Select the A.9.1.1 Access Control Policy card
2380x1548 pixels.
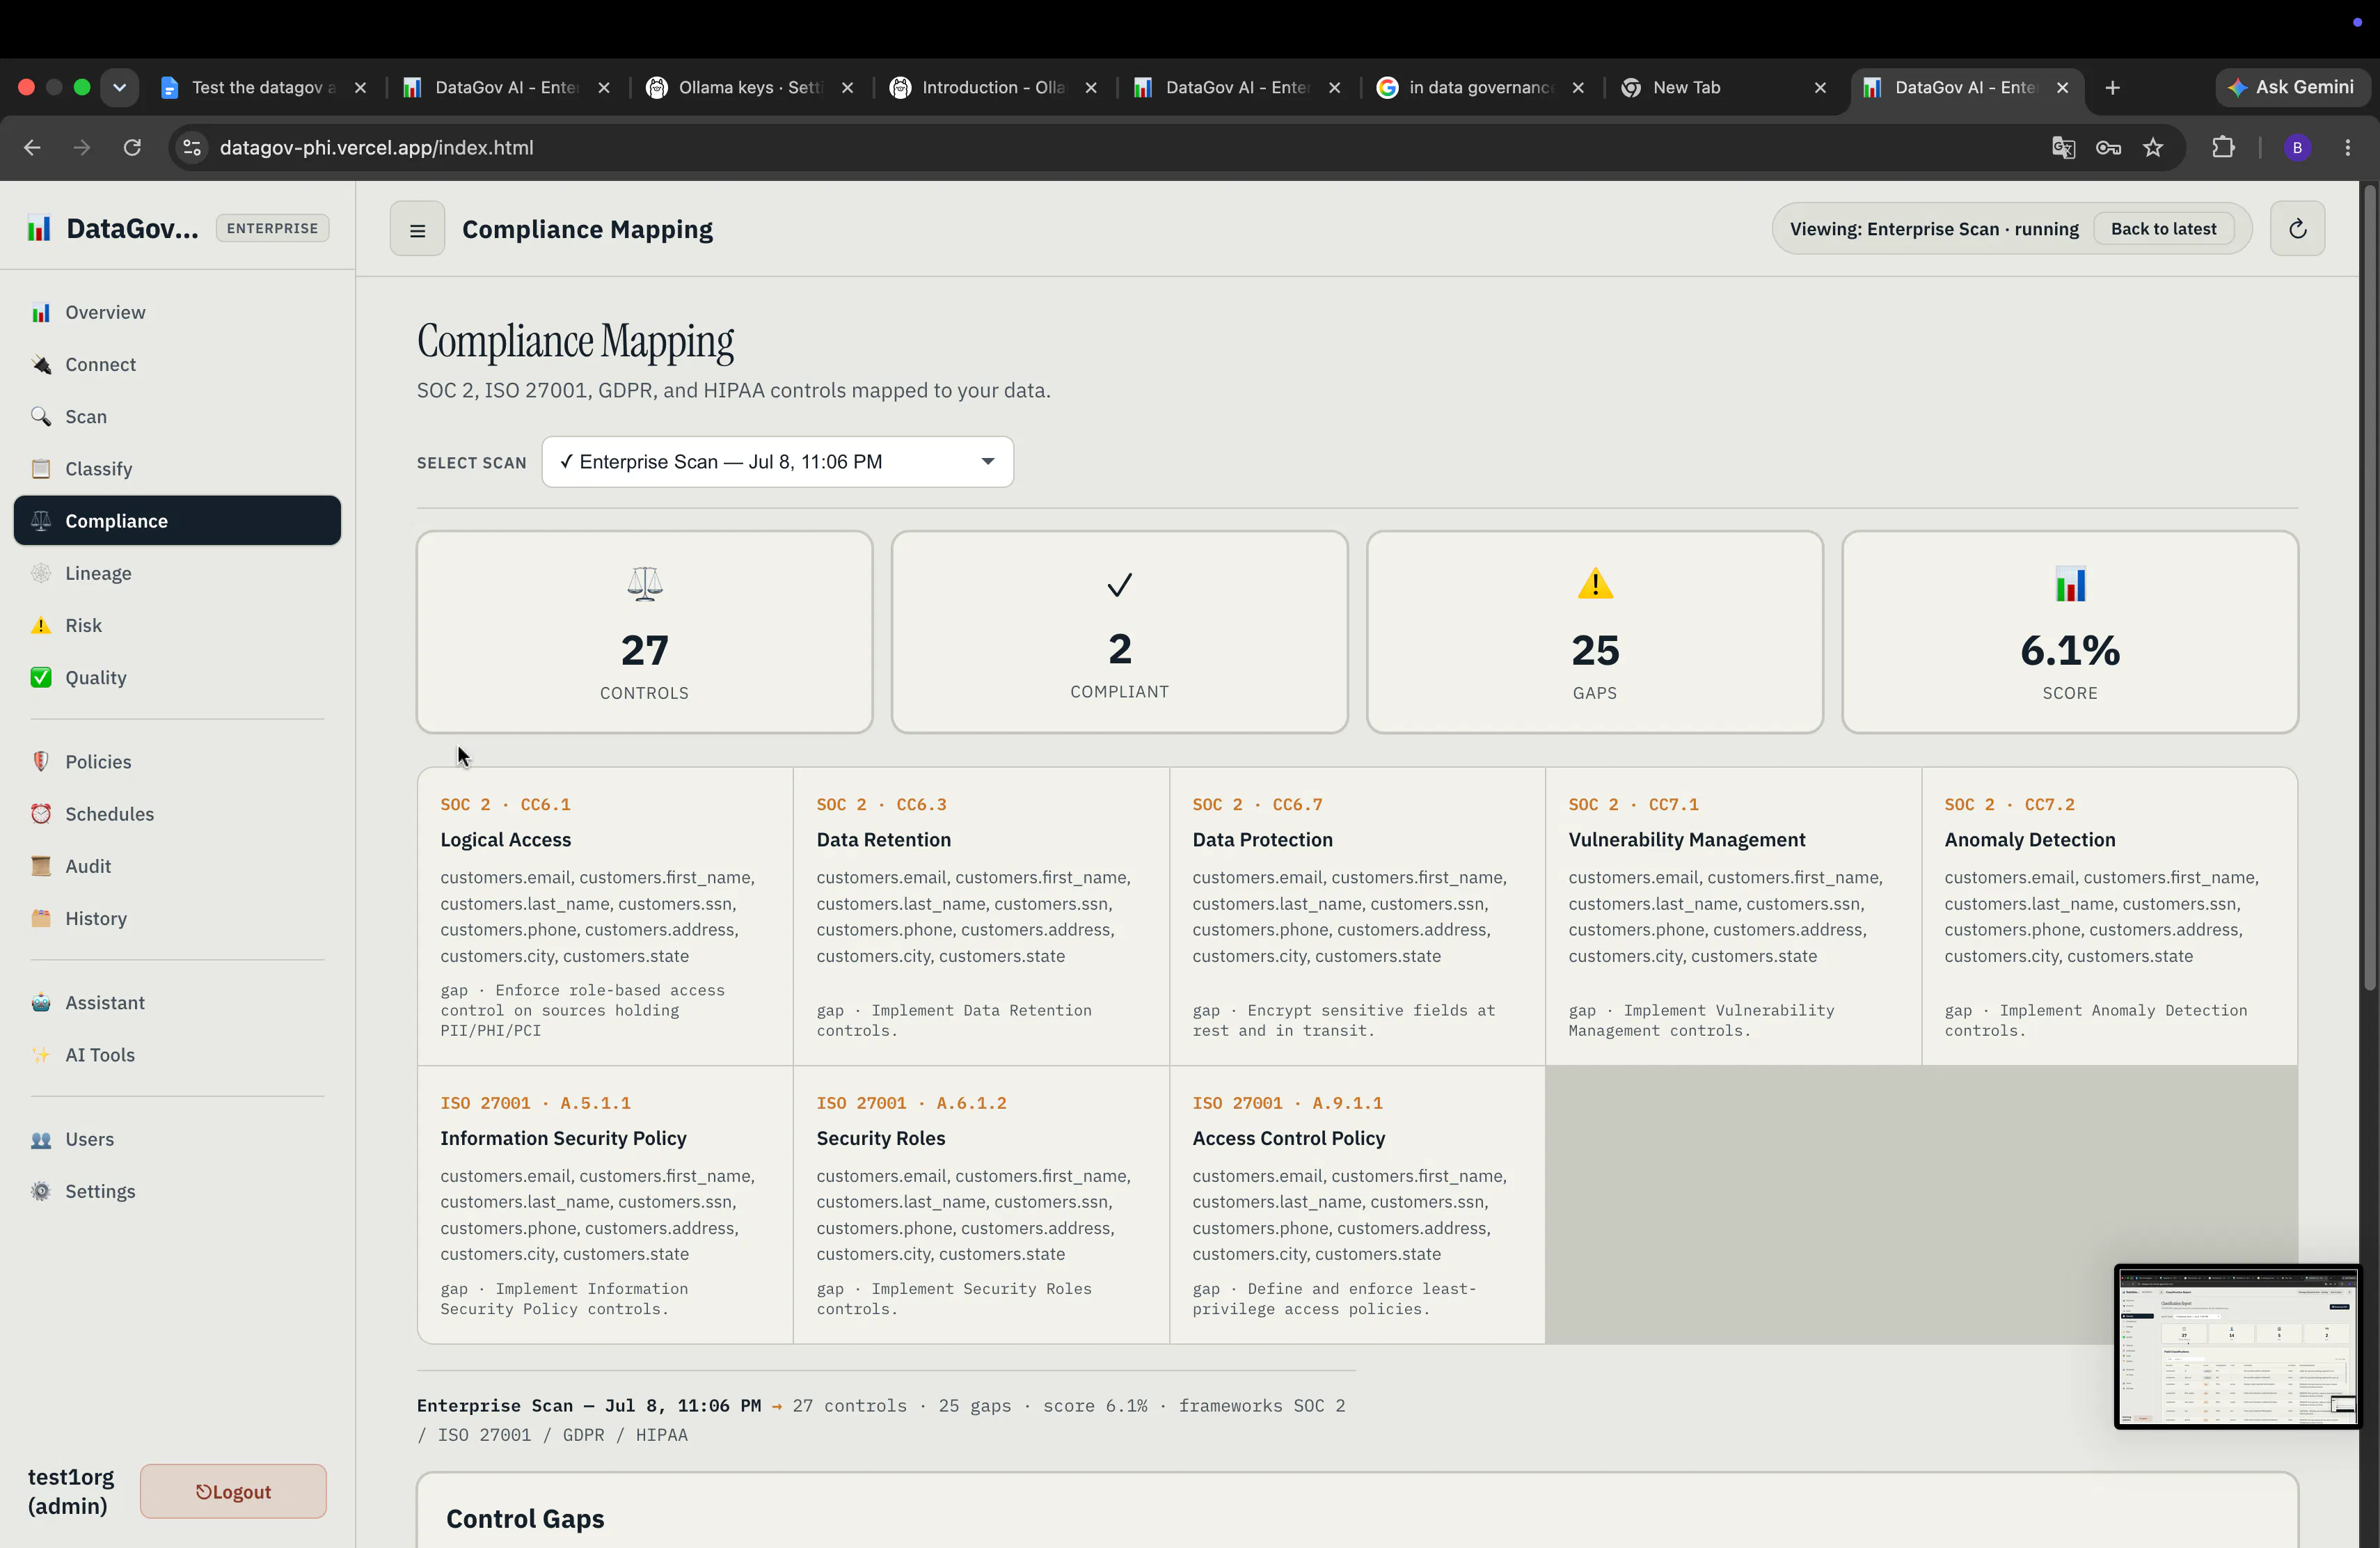1357,1205
